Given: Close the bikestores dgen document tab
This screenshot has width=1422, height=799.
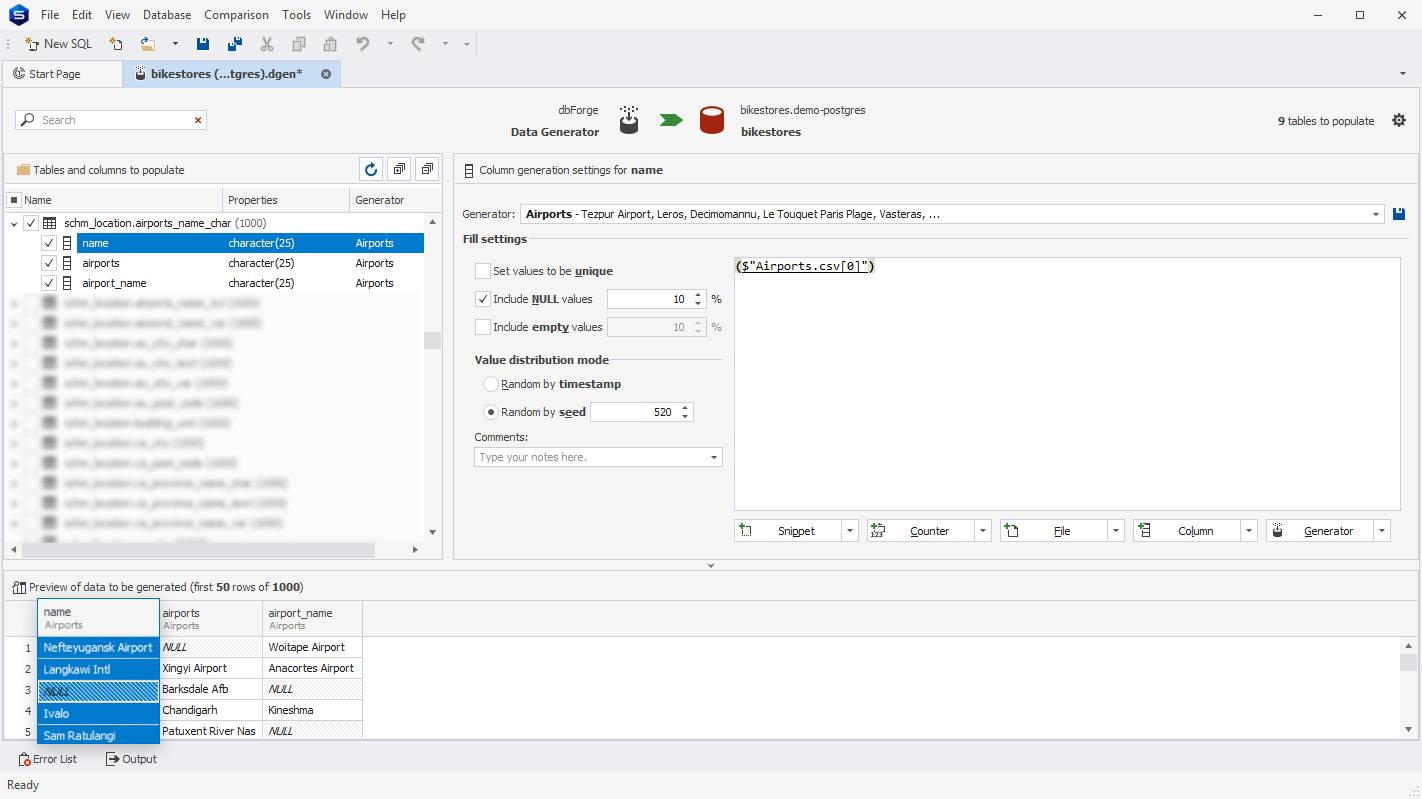Looking at the screenshot, I should (x=326, y=74).
